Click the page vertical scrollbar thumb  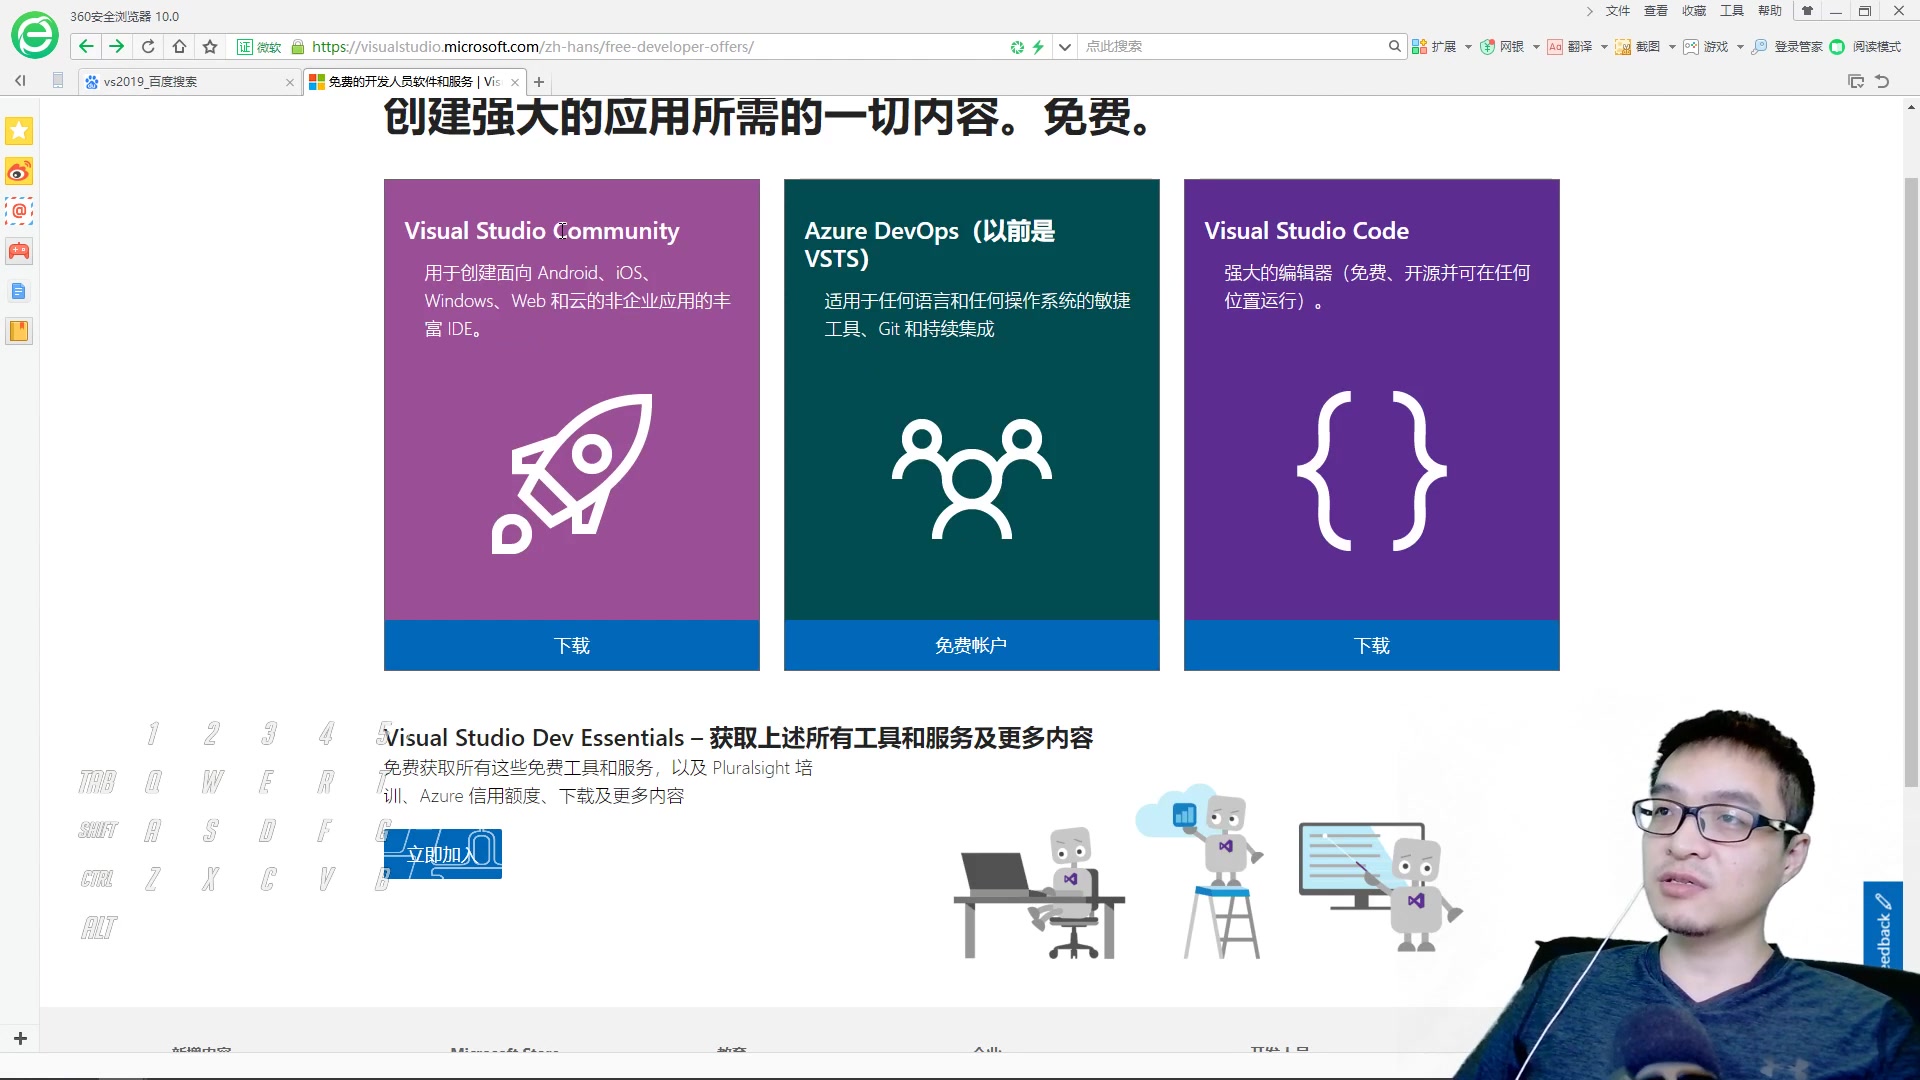click(1911, 482)
